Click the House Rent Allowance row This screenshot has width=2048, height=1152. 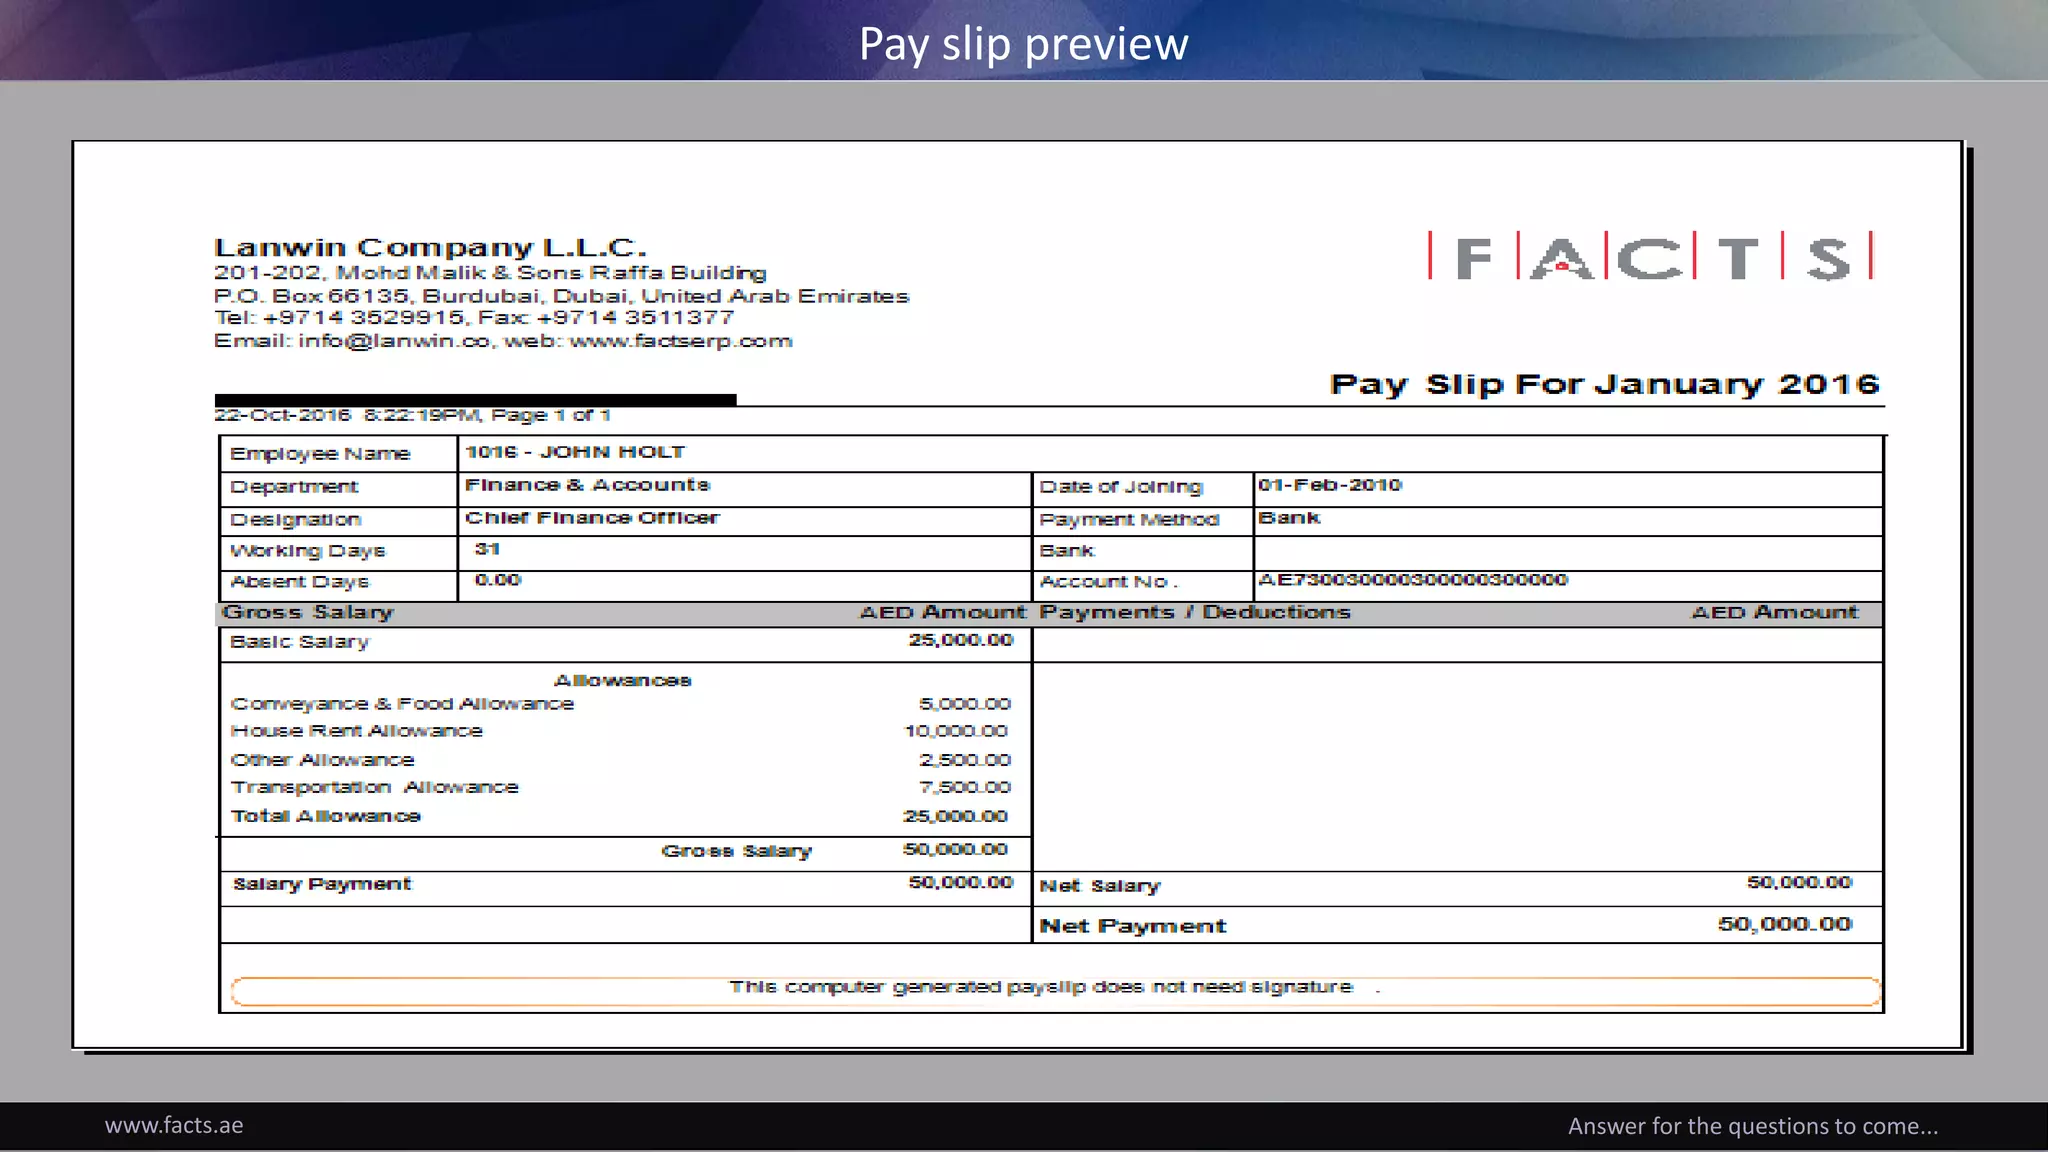tap(356, 731)
